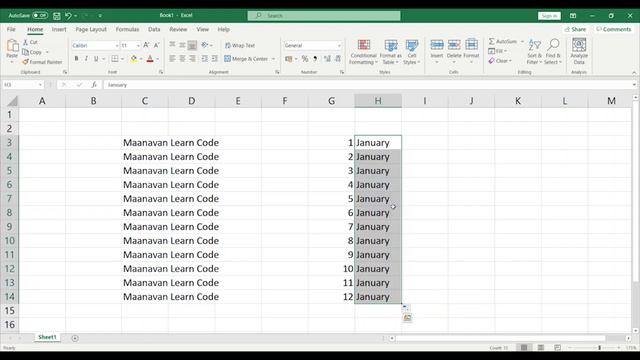Activate the Format Painter brush
The height and width of the screenshot is (360, 640).
pyautogui.click(x=25, y=62)
